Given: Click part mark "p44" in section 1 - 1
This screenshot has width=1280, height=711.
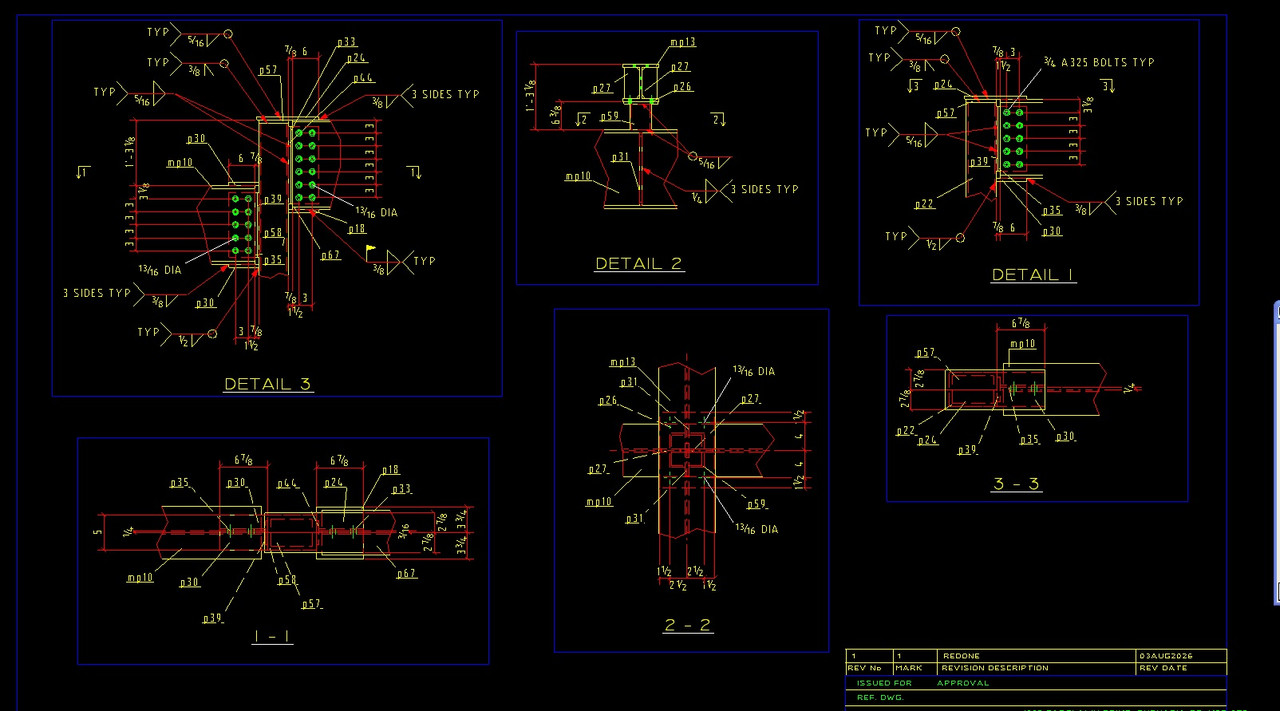Looking at the screenshot, I should 287,484.
